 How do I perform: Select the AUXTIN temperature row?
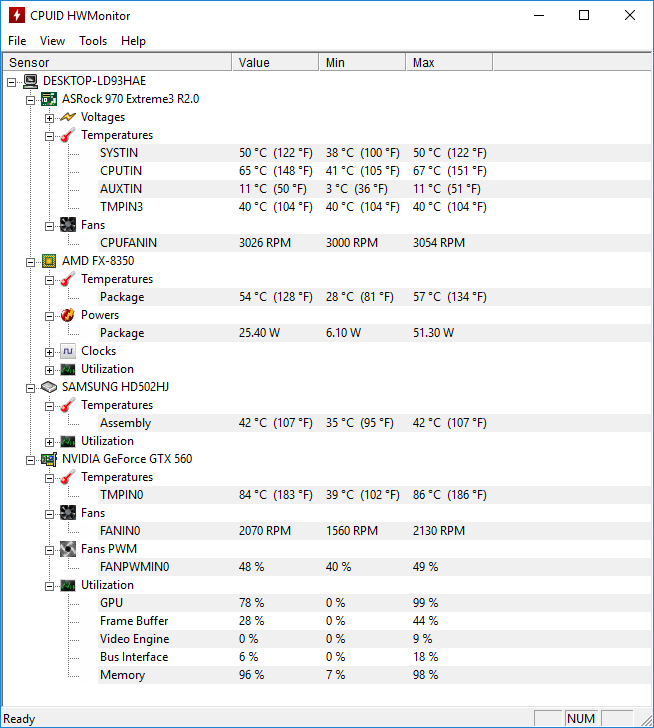click(x=374, y=189)
